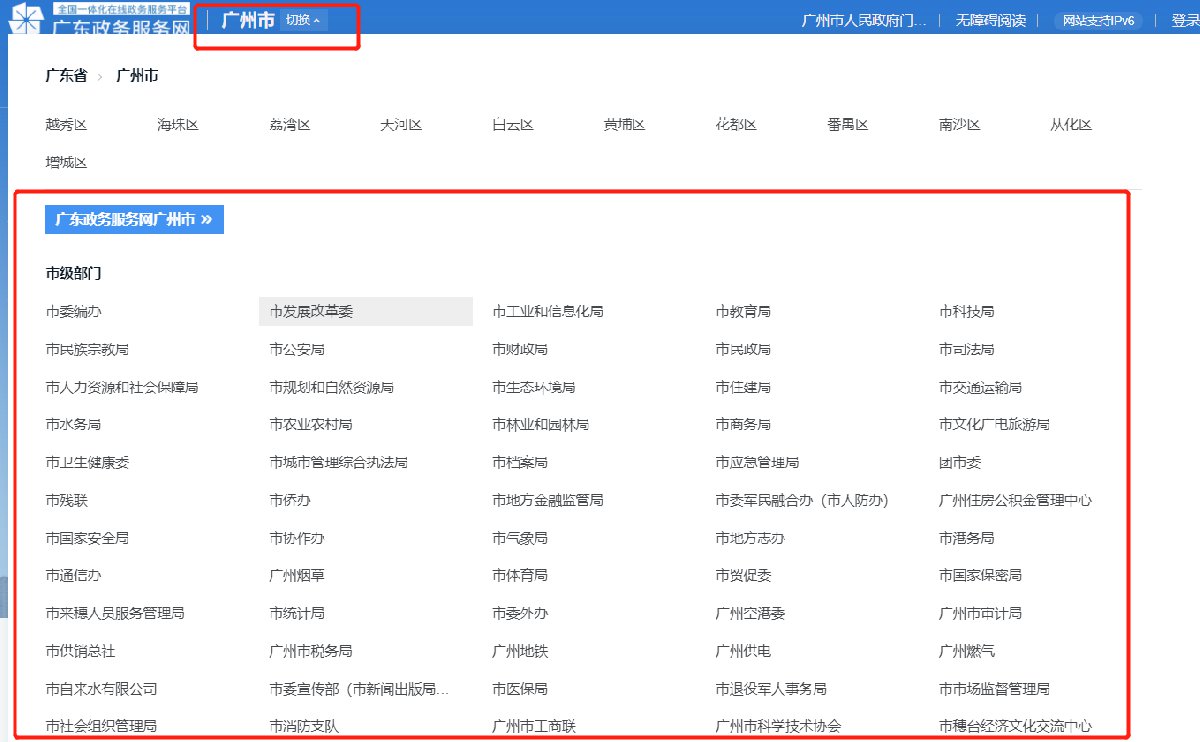The width and height of the screenshot is (1200, 742).
Task: Go to 广州市税务局
Action: tap(311, 651)
